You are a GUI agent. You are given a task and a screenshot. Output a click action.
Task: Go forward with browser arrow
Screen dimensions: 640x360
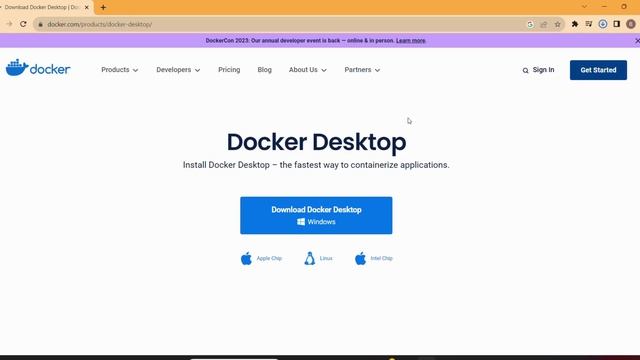point(9,24)
